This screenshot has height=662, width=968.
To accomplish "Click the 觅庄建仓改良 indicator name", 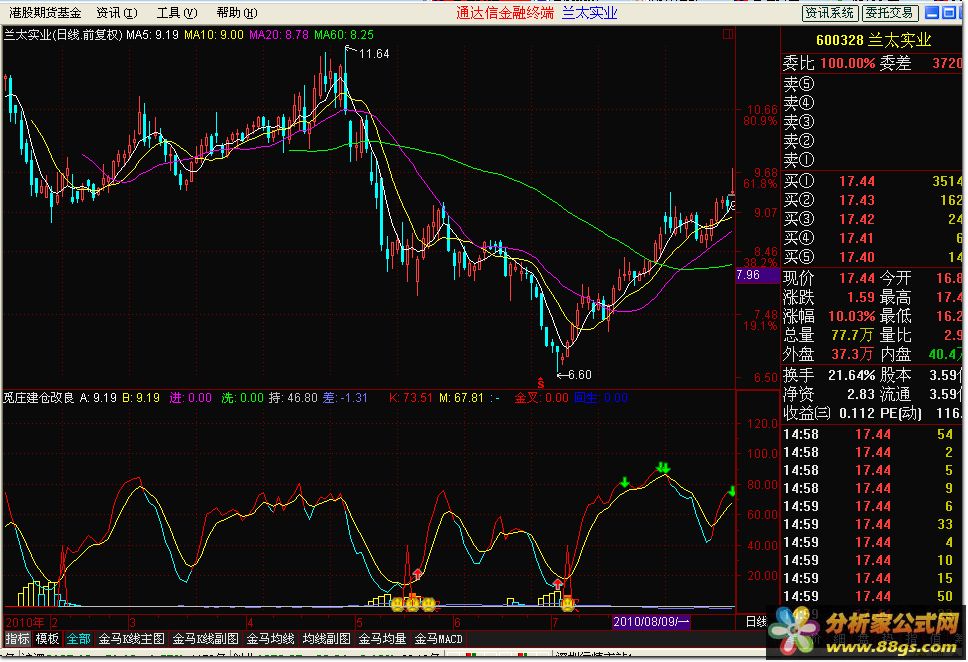I will click(40, 398).
